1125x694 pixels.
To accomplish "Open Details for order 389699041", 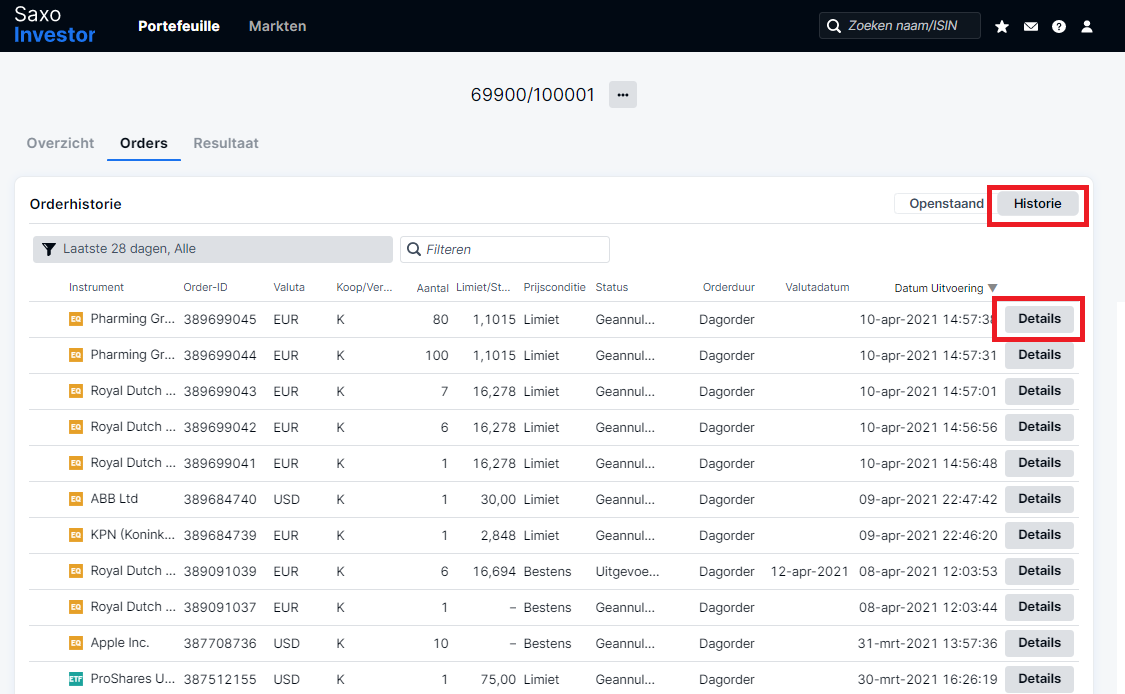I will tap(1039, 463).
